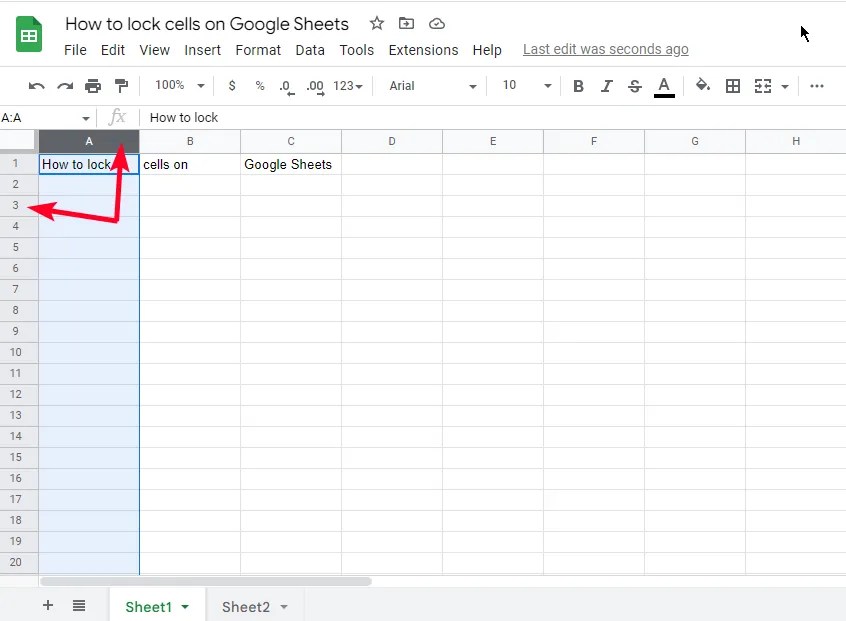
Task: Open the Data menu
Action: [310, 50]
